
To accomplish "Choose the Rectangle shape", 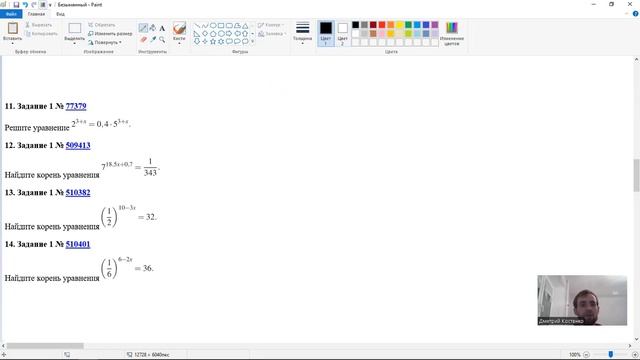I will click(x=221, y=25).
